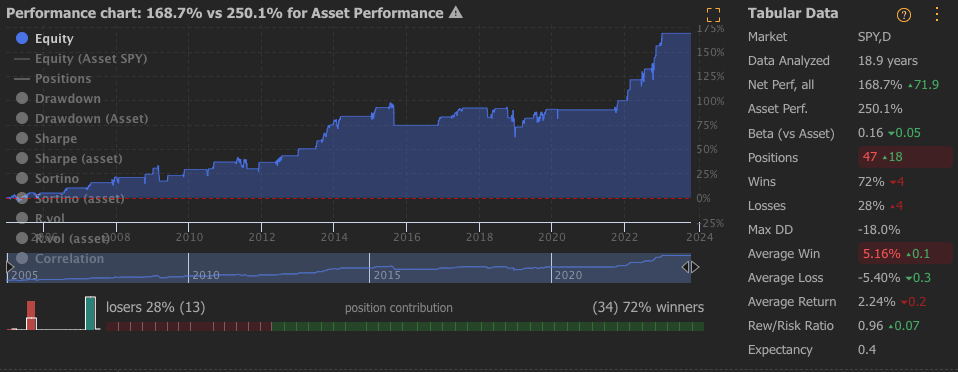Click the 2010 marker in range navigator

pos(206,275)
